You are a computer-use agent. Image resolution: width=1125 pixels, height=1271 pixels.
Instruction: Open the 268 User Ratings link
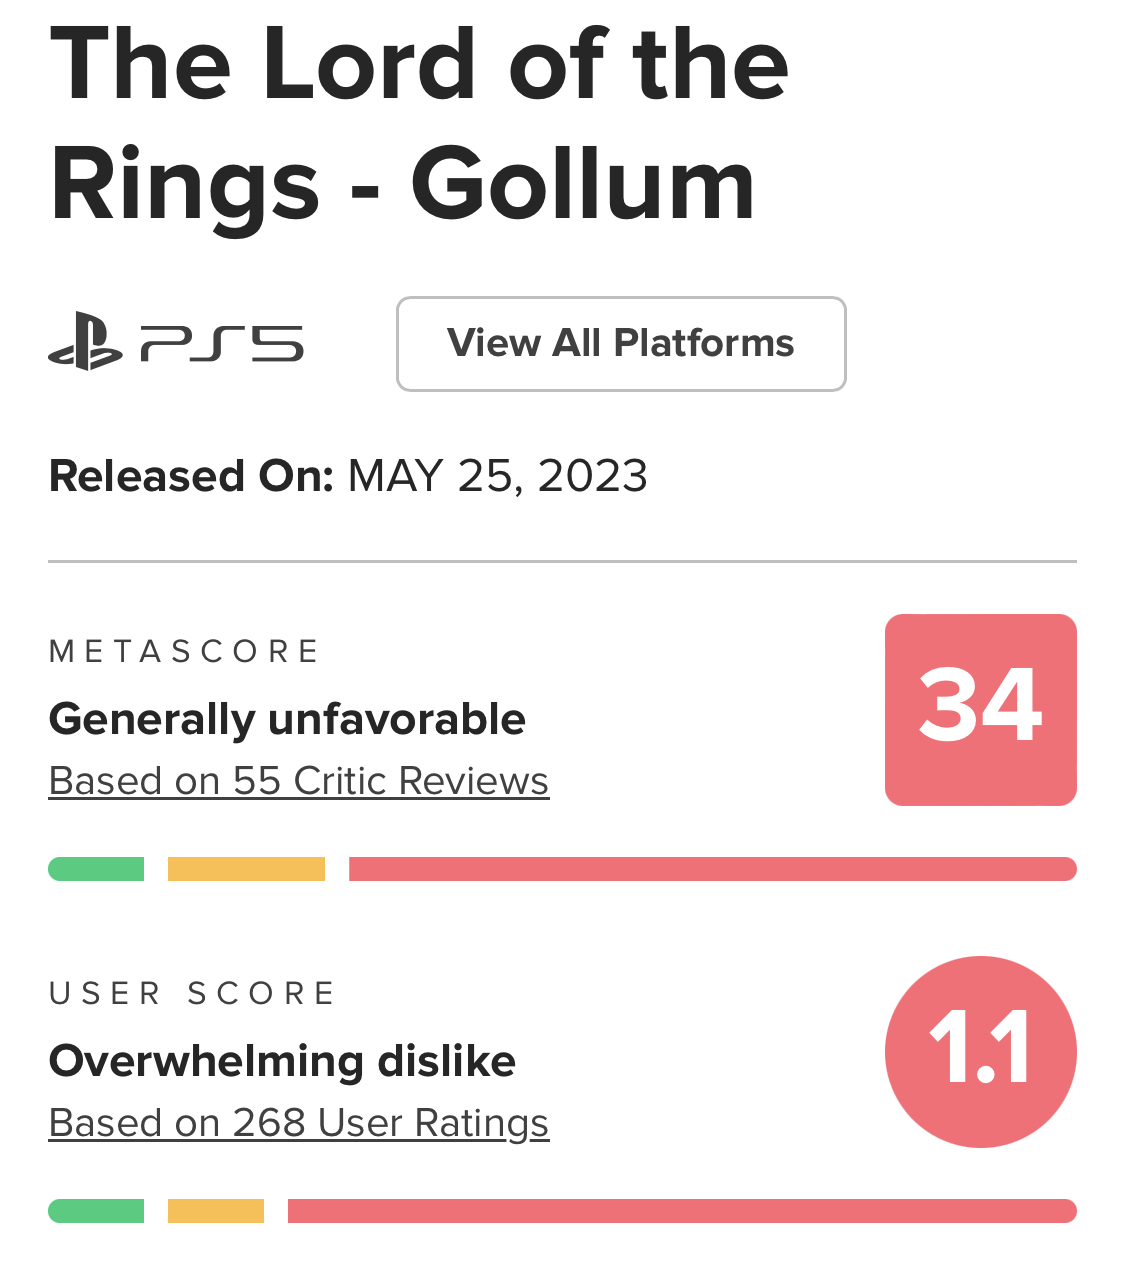tap(298, 1123)
